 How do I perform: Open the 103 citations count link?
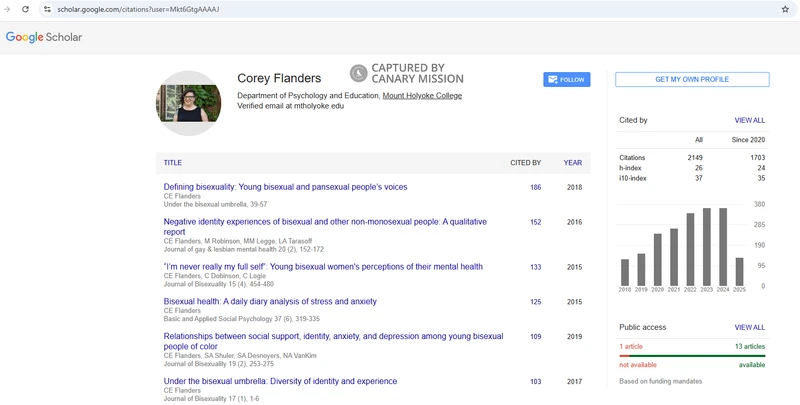click(535, 381)
